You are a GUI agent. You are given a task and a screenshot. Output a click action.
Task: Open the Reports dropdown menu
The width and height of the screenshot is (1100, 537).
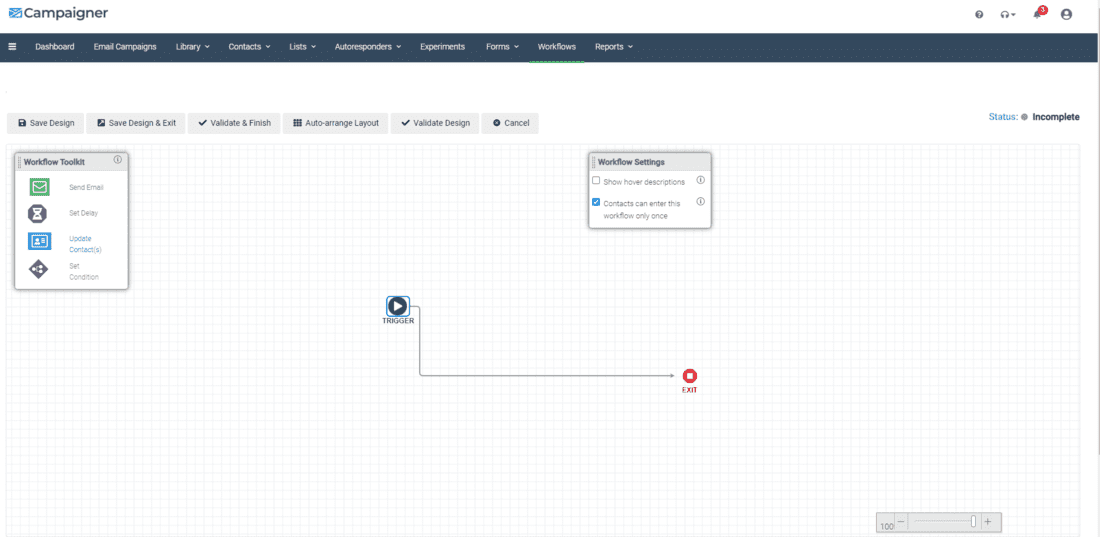(613, 47)
